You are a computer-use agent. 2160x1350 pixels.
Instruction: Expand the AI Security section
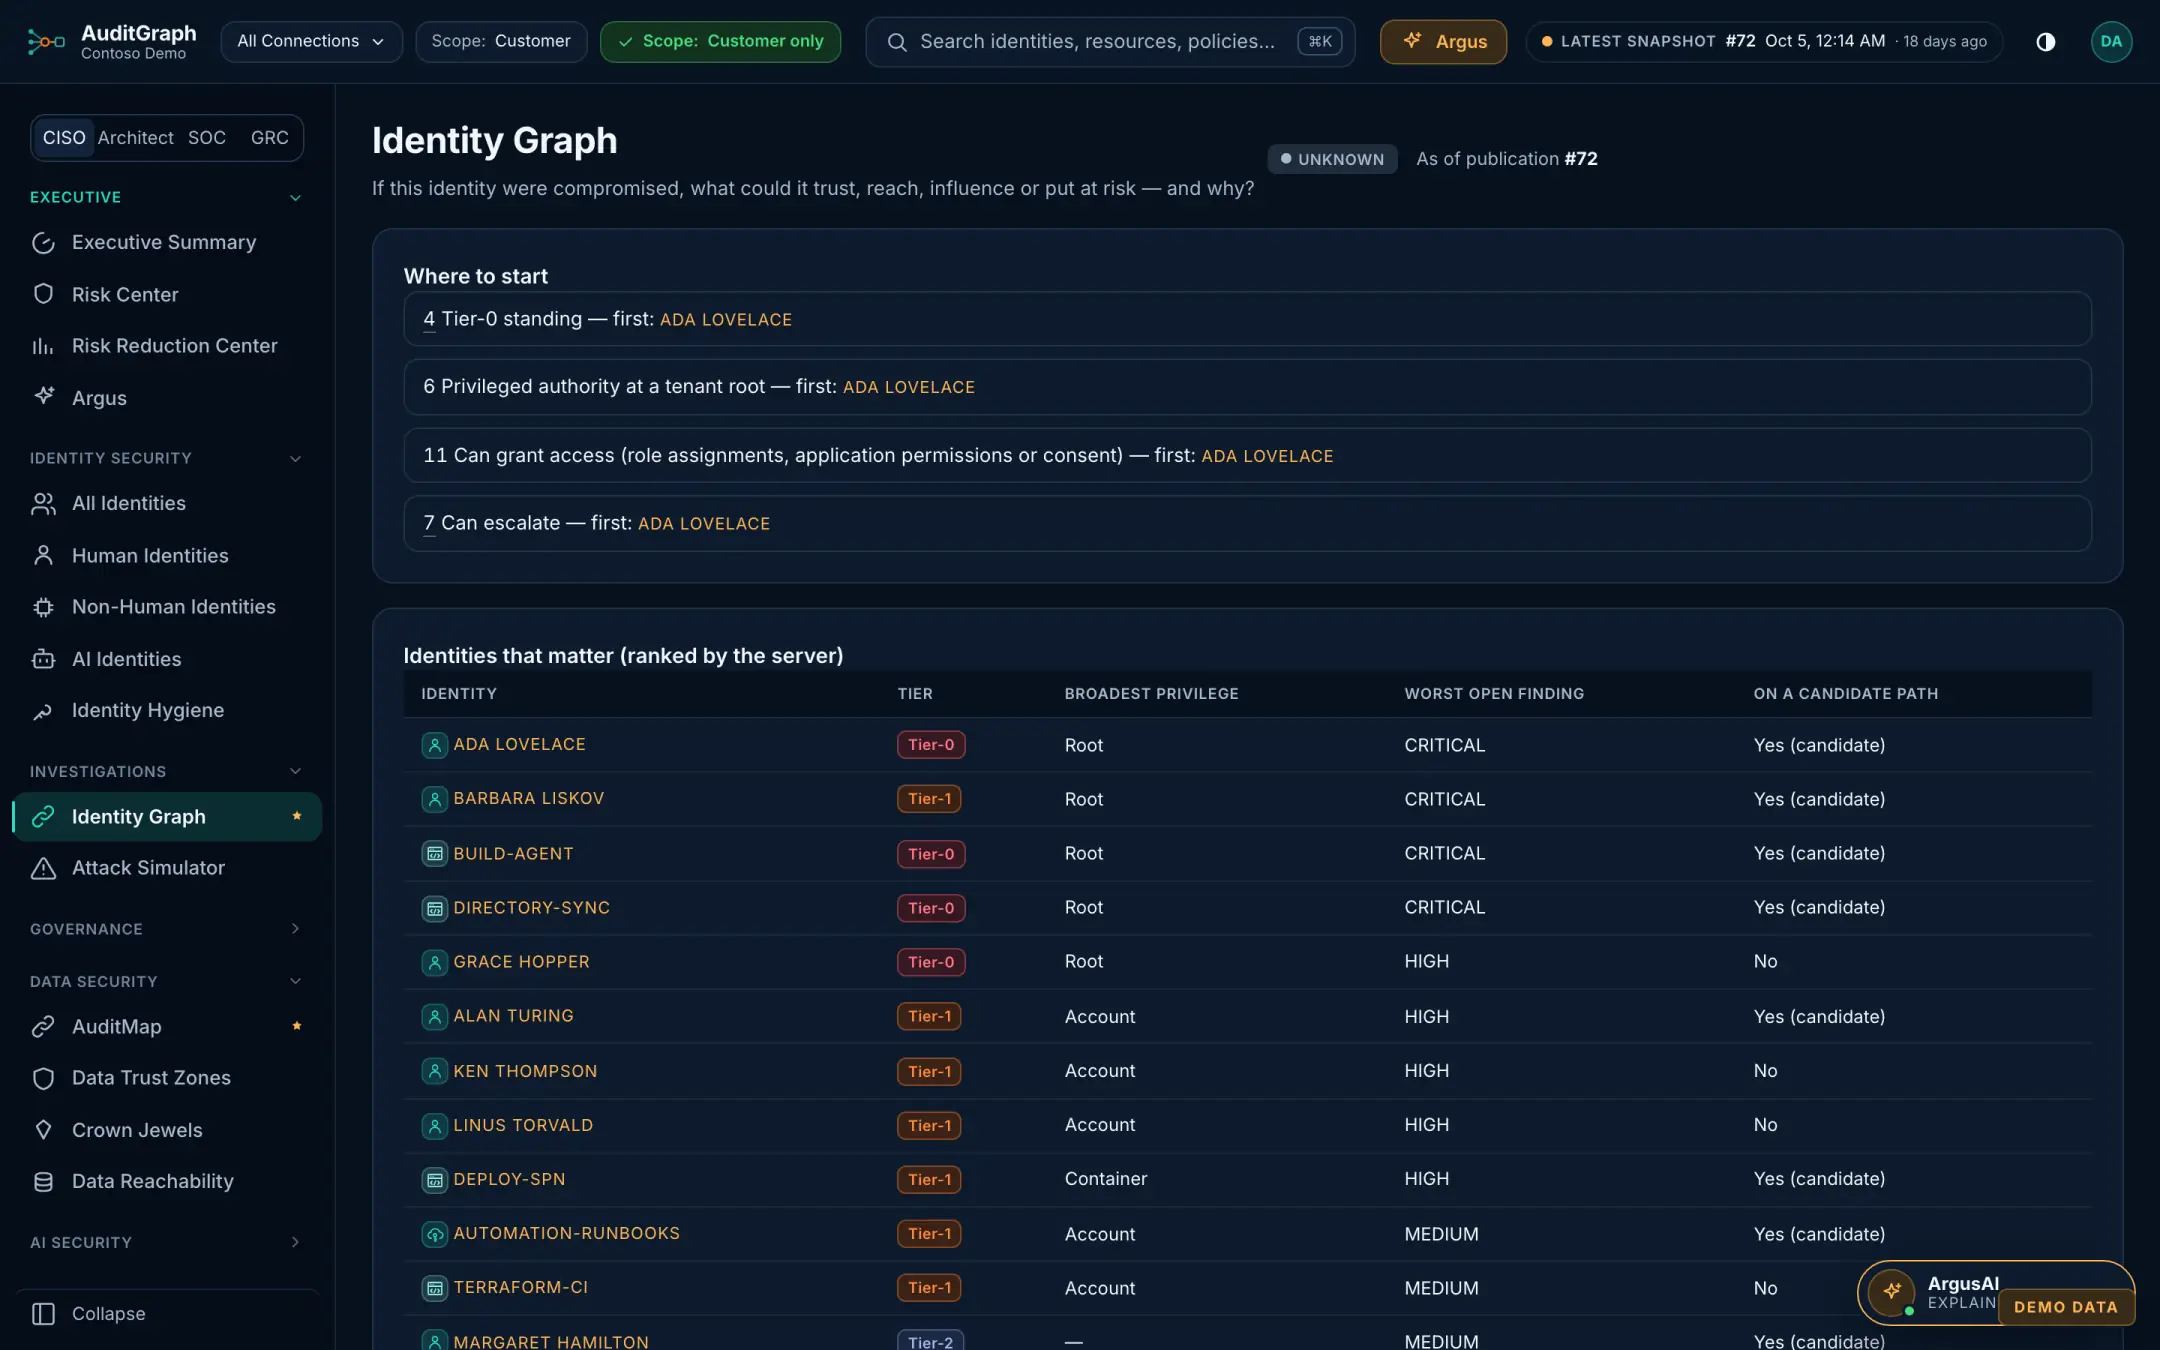(166, 1242)
